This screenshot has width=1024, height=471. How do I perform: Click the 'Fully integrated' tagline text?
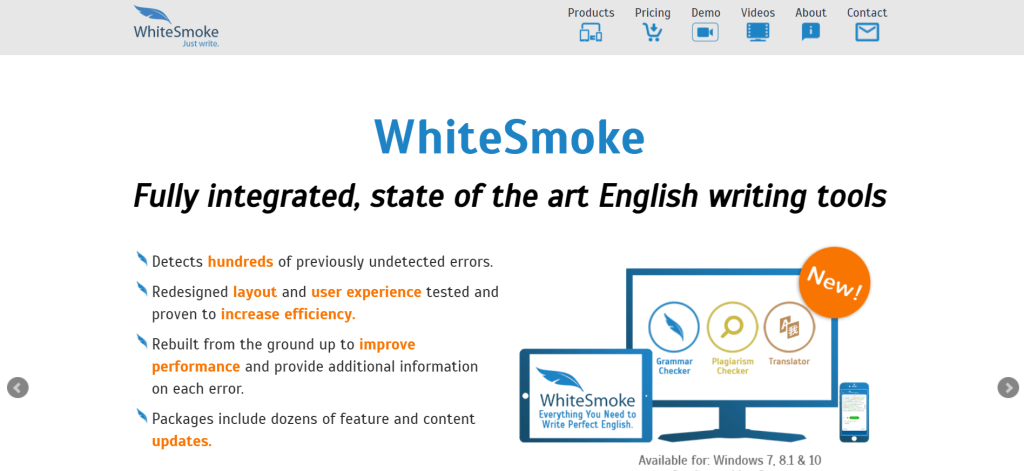509,195
